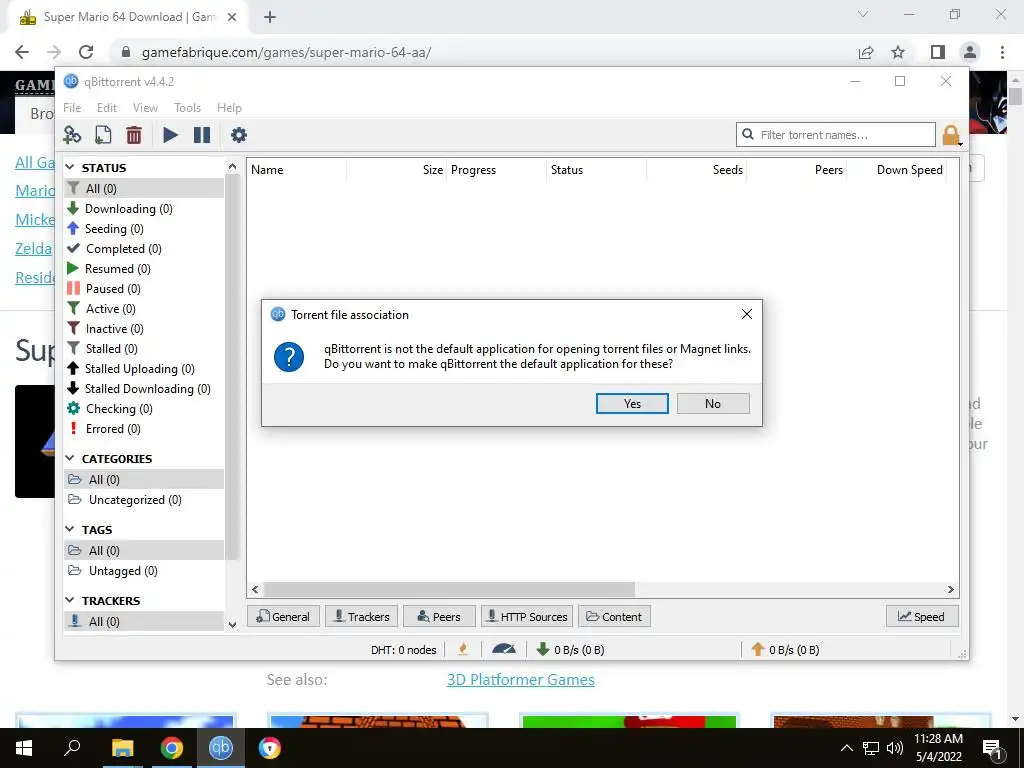Select All (0) under TAGS
Image resolution: width=1024 pixels, height=768 pixels.
tap(144, 551)
